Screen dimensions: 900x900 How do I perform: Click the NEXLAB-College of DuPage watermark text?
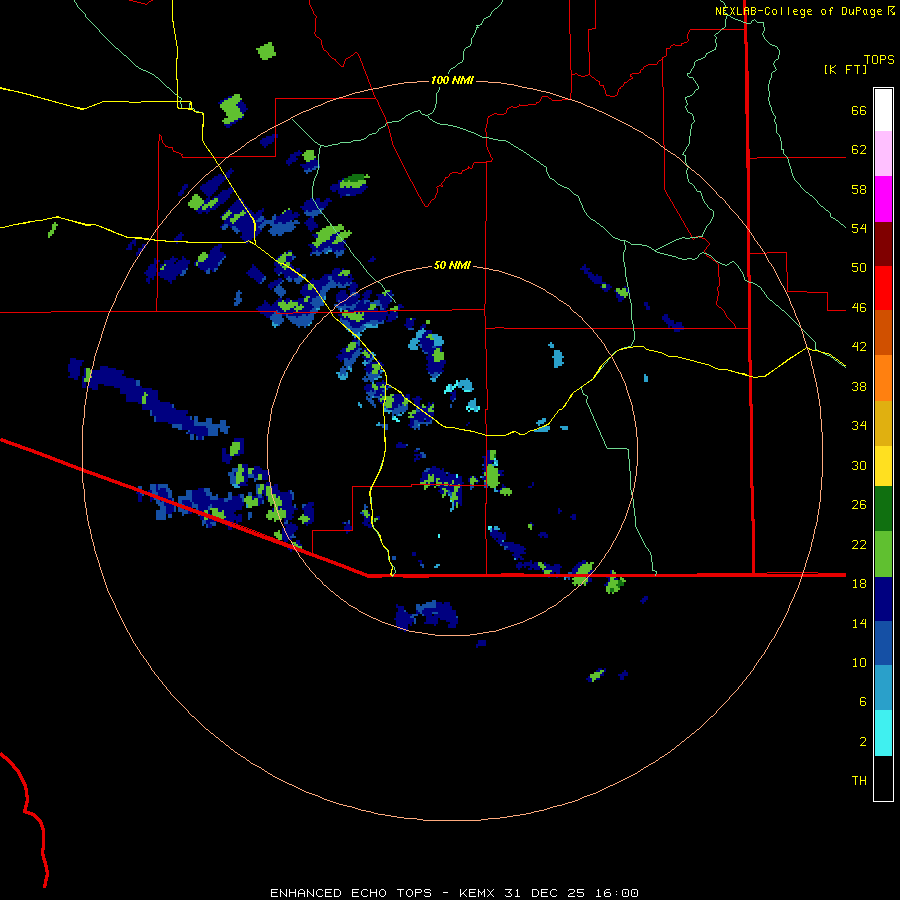(x=805, y=11)
